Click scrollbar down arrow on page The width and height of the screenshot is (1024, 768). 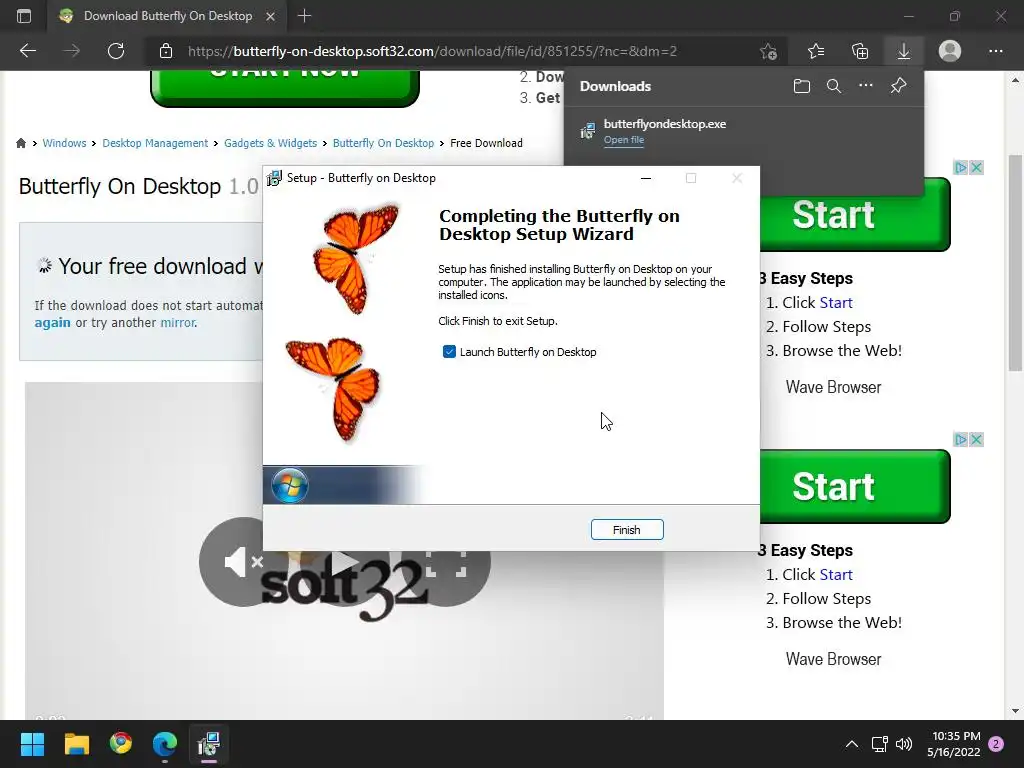[1015, 711]
